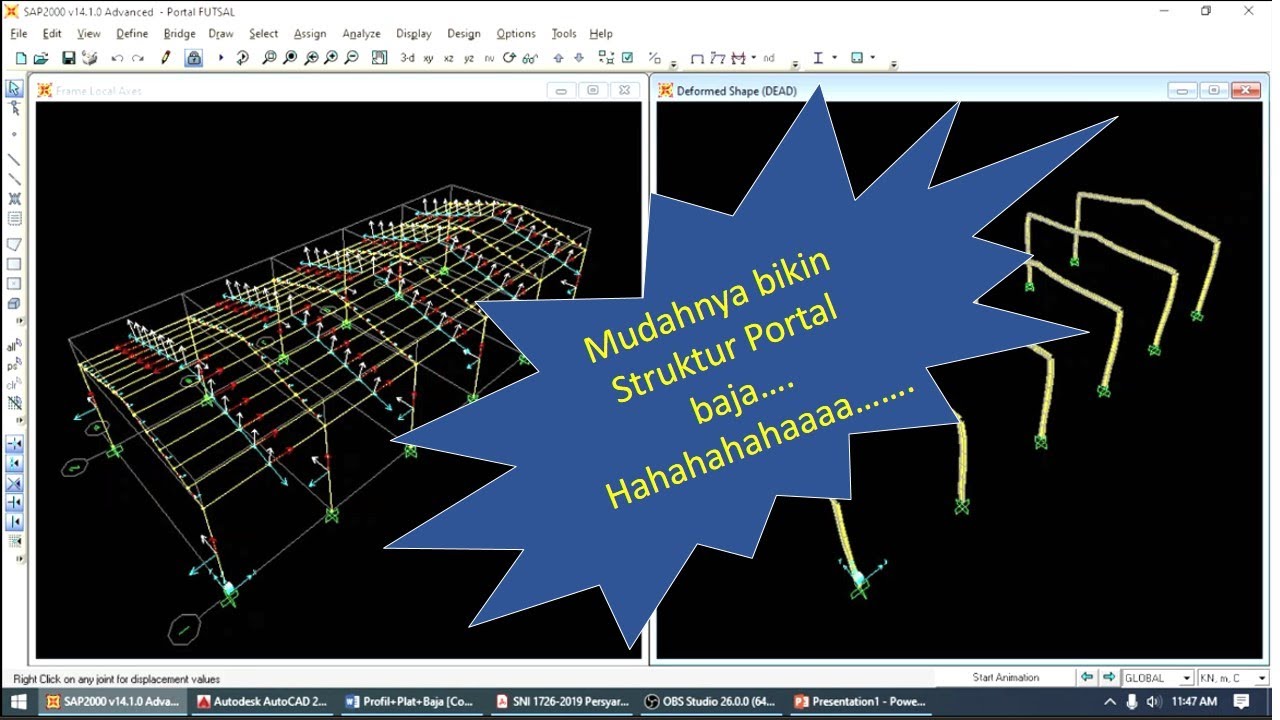Screen dimensions: 1280x720
Task: Click the I-section steel frame design icon
Action: 818,58
